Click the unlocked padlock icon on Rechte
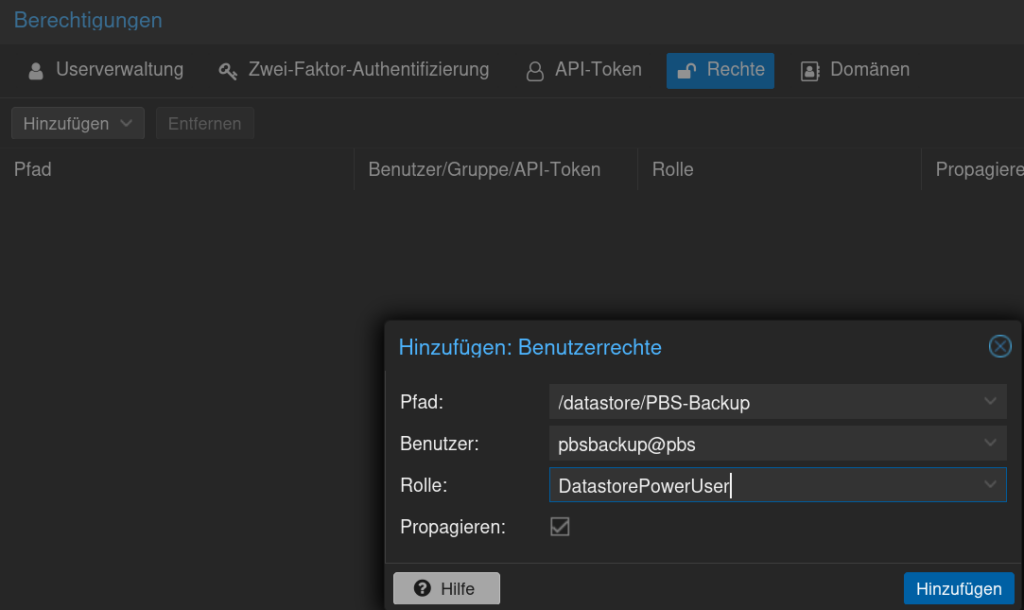This screenshot has width=1024, height=610. point(687,71)
